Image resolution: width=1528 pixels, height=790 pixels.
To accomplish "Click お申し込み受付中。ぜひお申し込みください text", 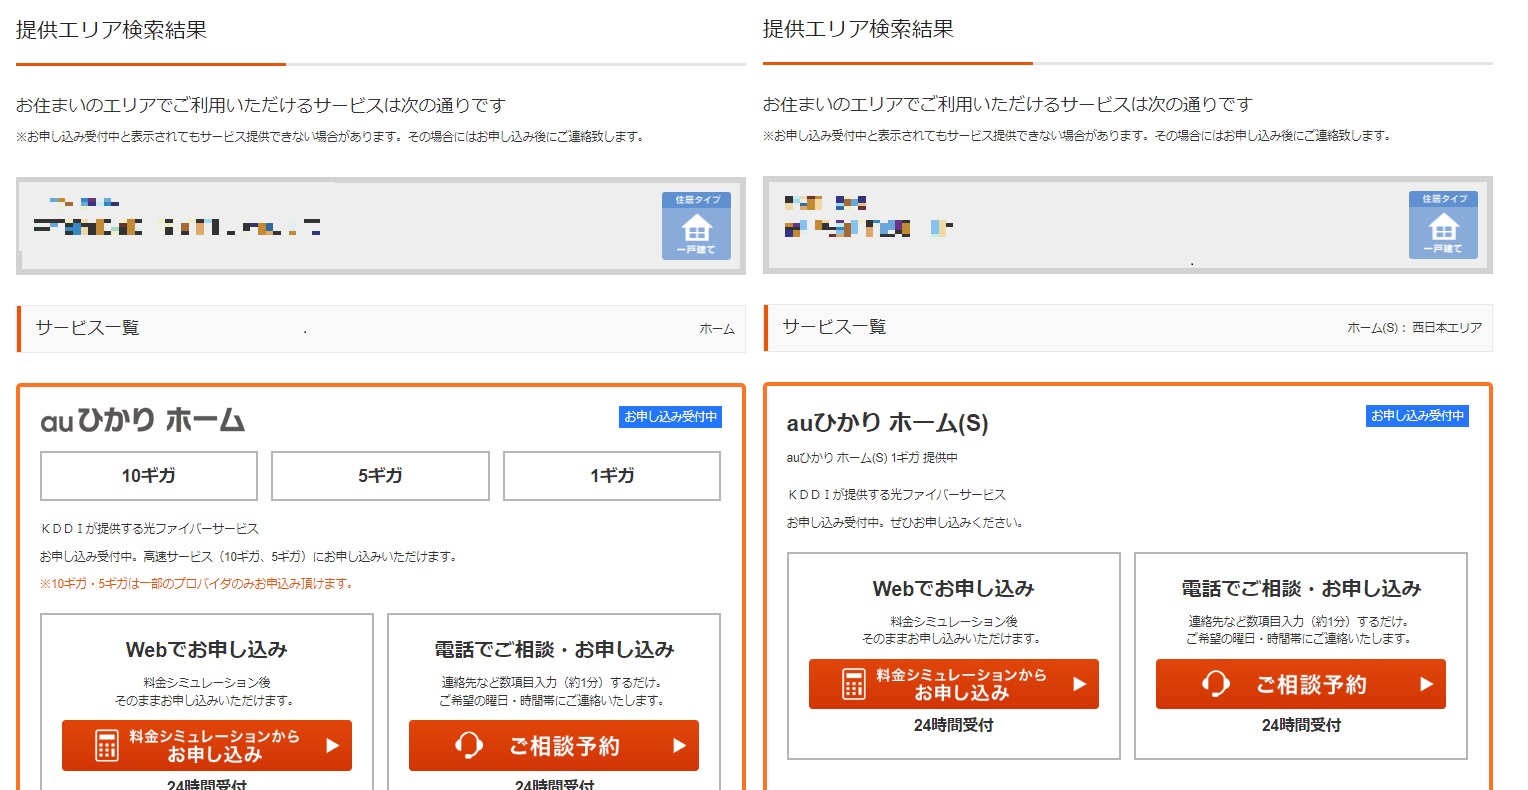I will [905, 523].
